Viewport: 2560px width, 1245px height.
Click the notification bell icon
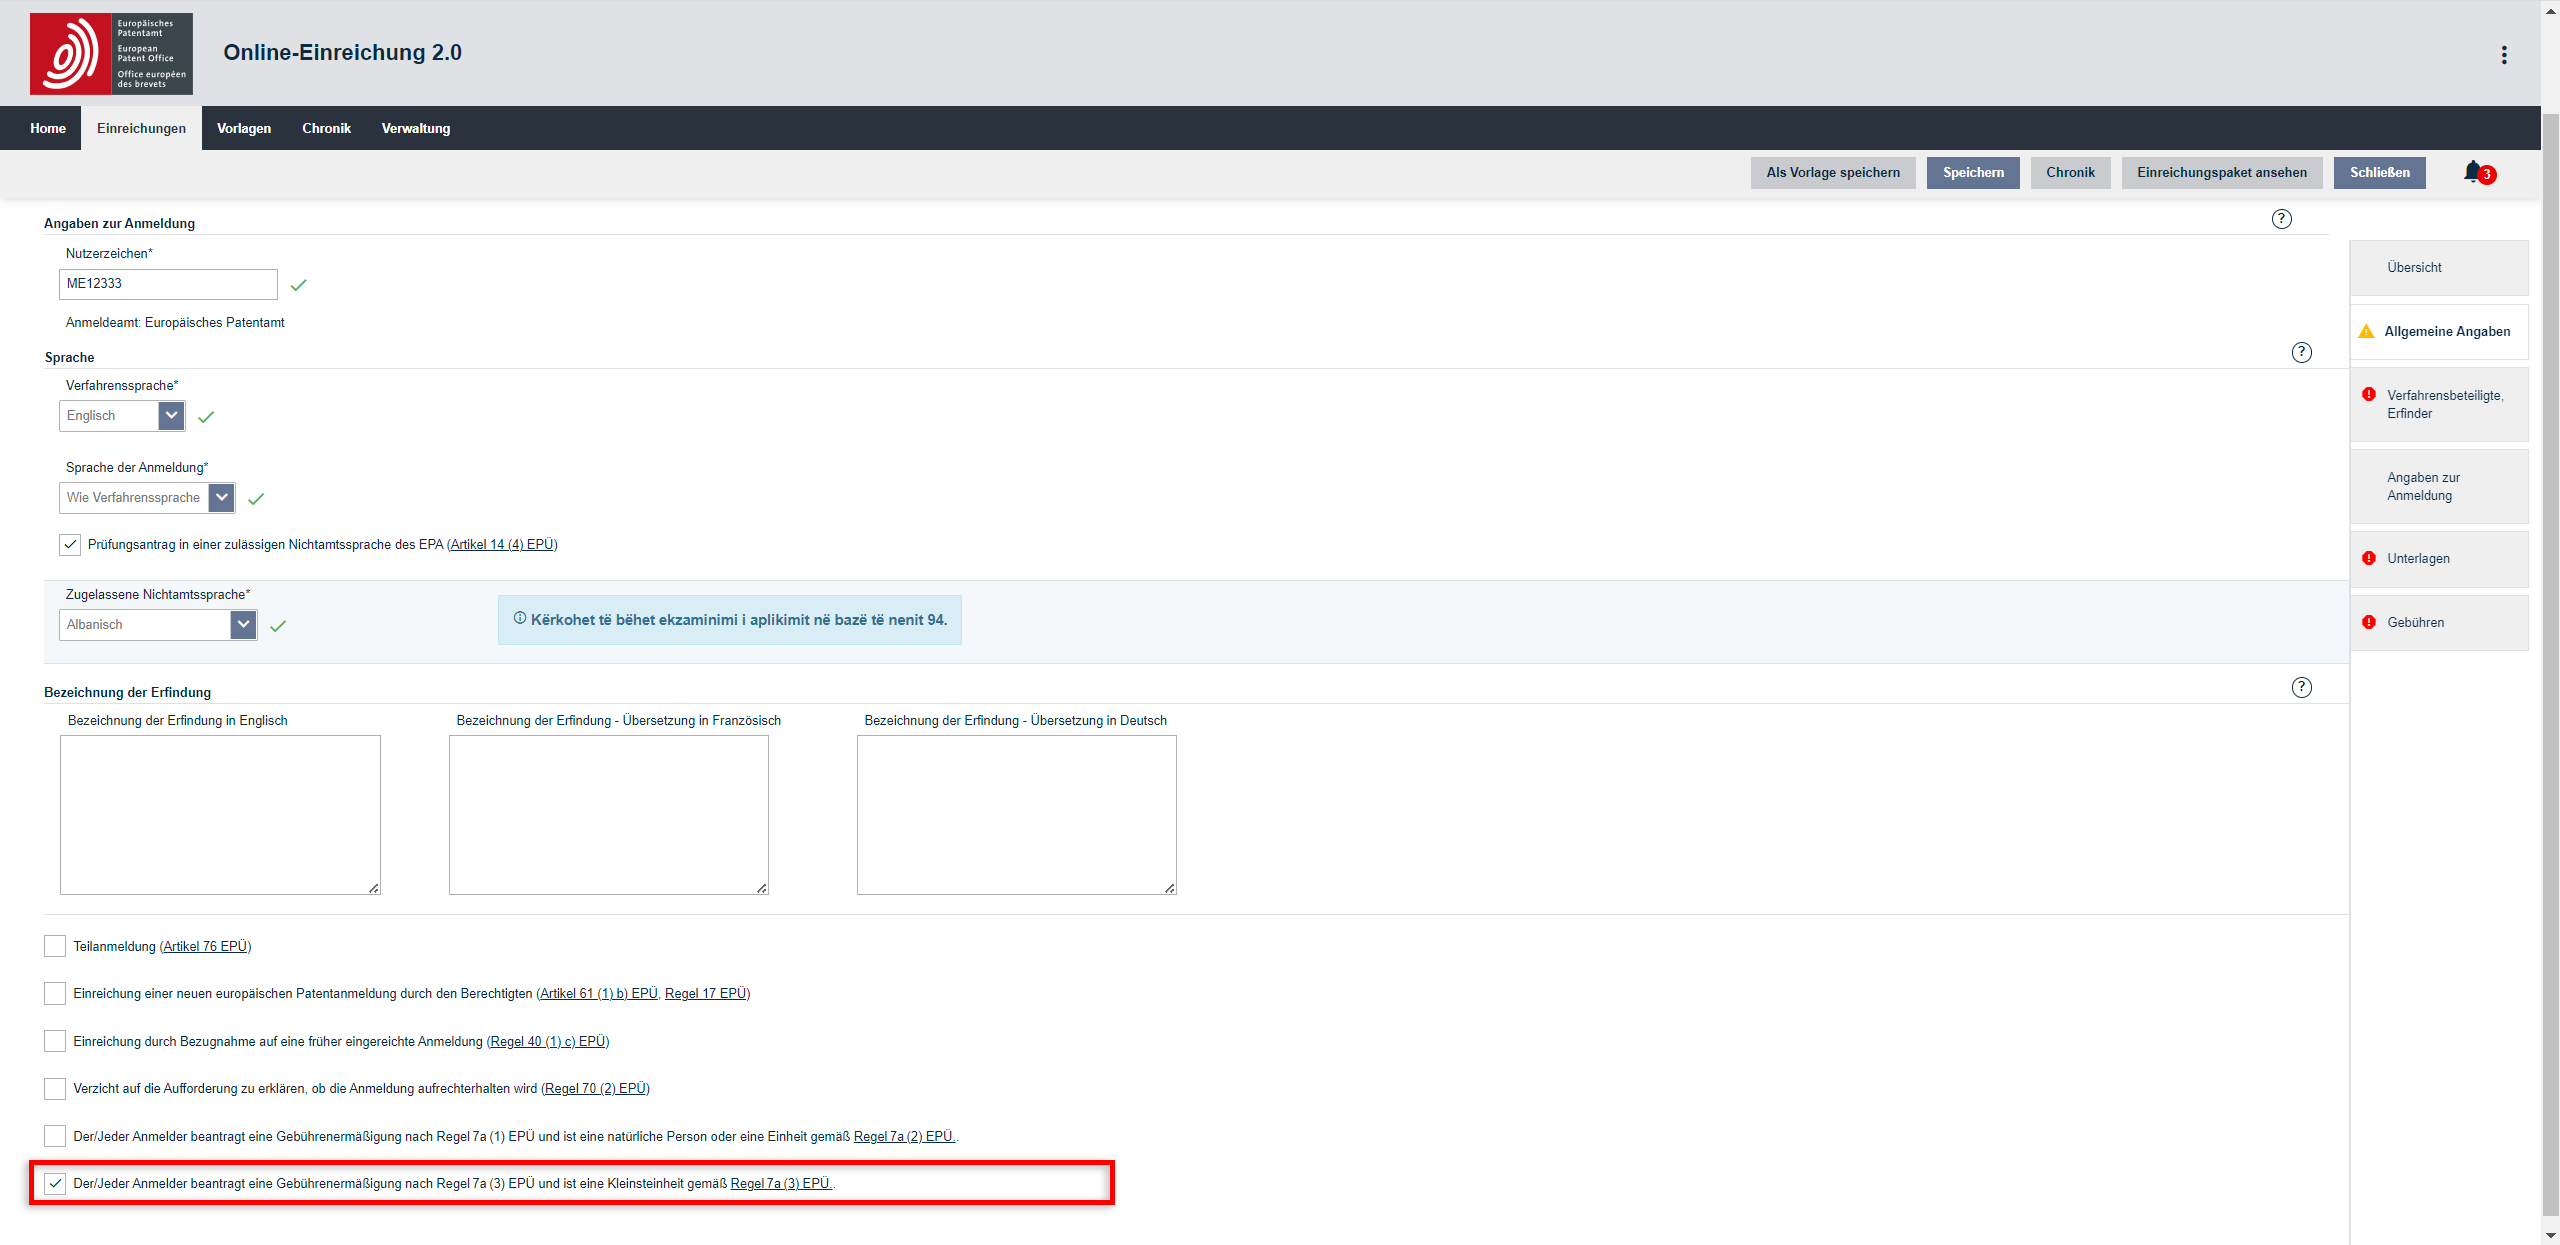click(2472, 172)
